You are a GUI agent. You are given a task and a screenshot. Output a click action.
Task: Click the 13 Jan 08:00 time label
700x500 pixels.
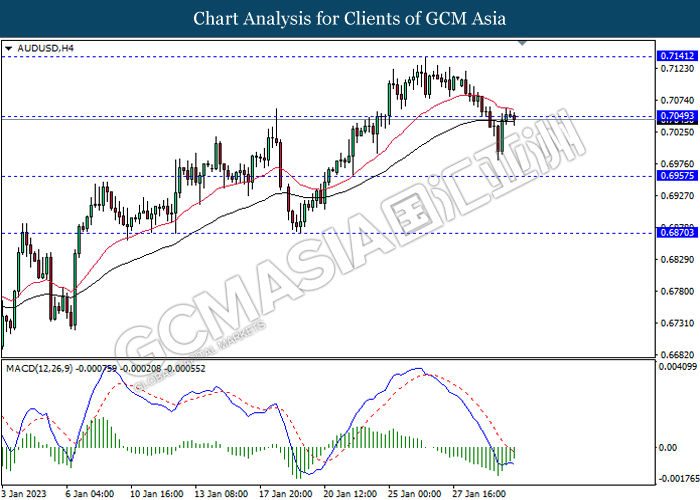coord(221,494)
